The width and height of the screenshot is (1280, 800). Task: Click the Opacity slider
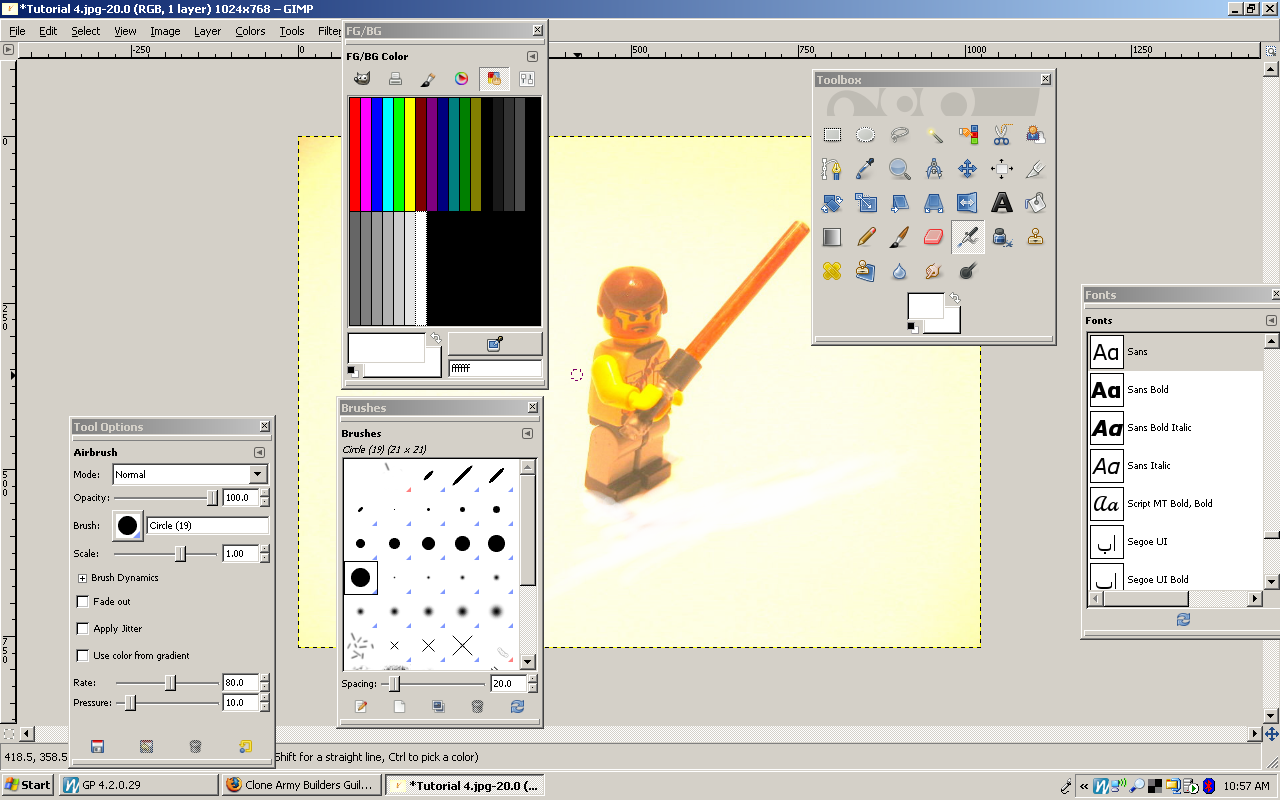166,497
